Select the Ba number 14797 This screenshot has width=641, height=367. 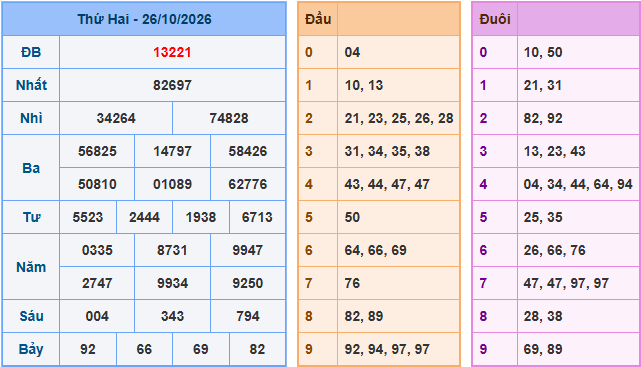(x=173, y=151)
